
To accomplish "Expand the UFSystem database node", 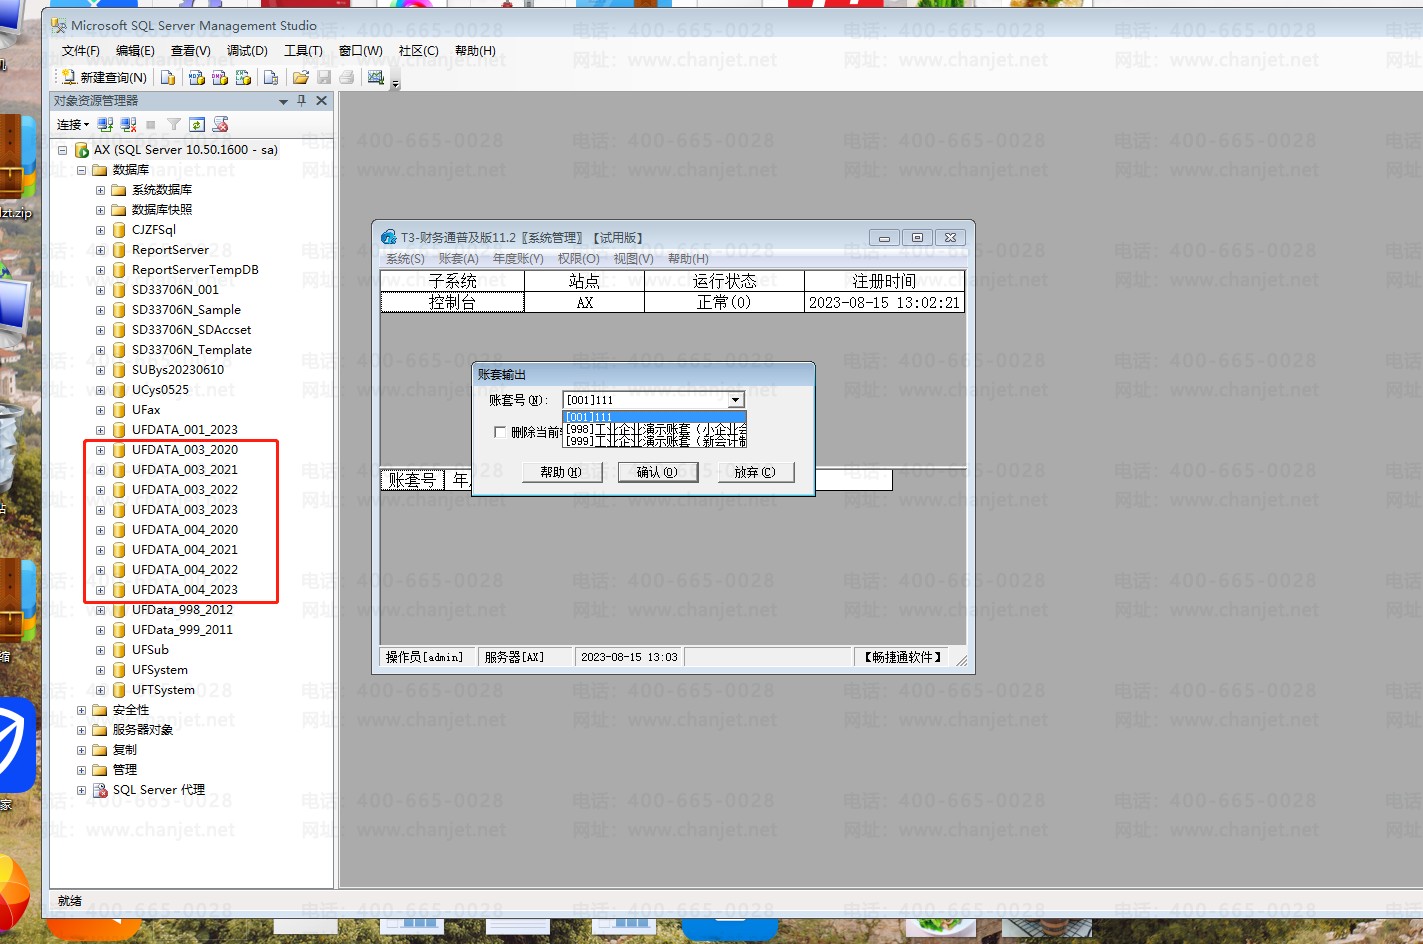I will point(100,670).
